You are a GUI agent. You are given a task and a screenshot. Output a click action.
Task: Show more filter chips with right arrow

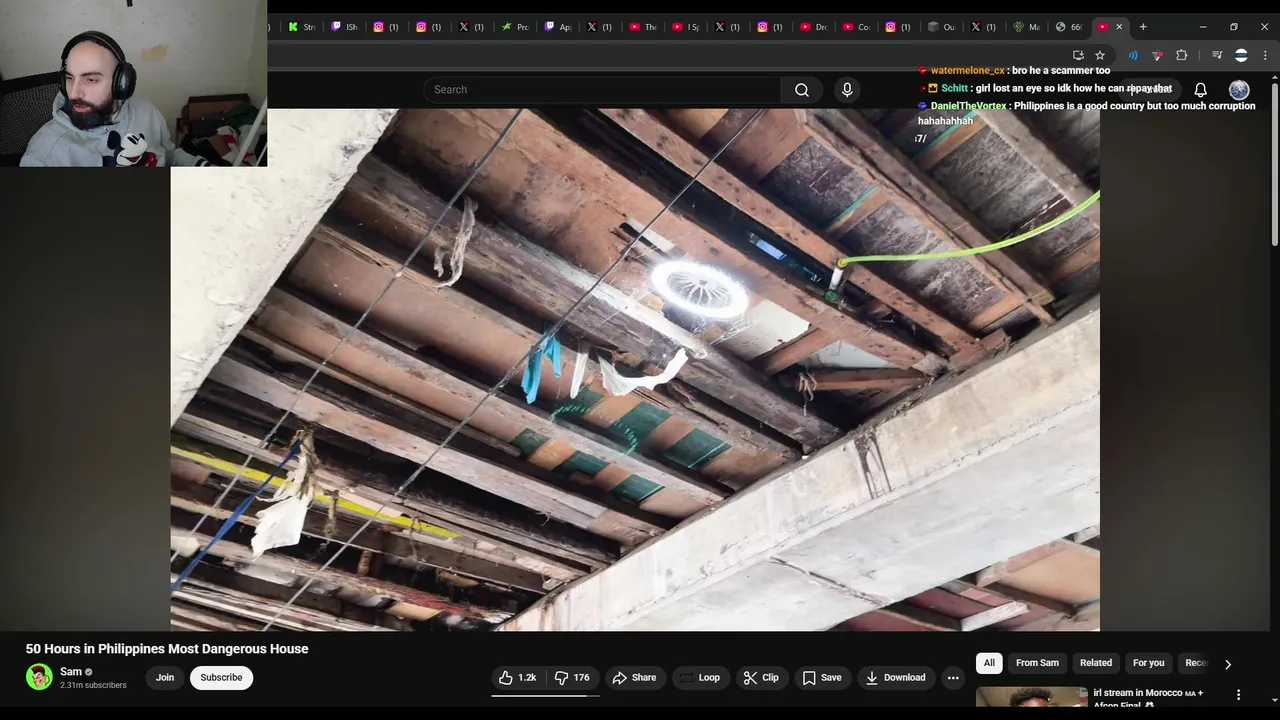pos(1228,664)
